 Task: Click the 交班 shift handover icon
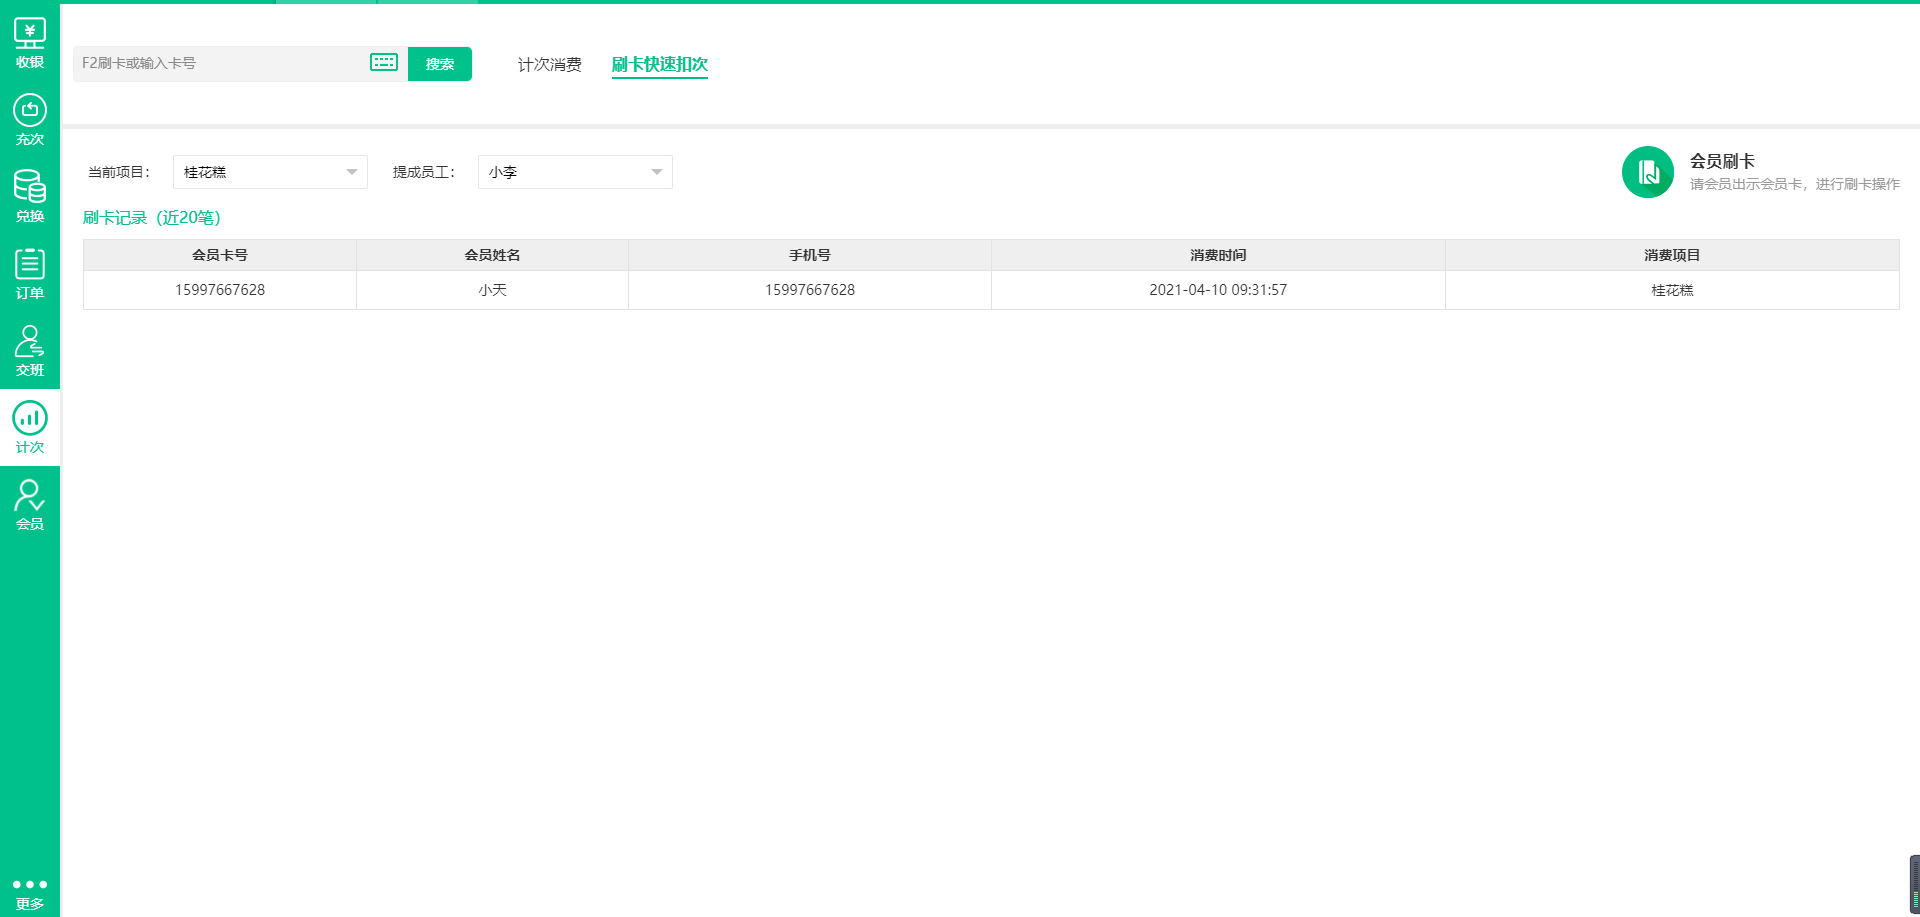[30, 351]
